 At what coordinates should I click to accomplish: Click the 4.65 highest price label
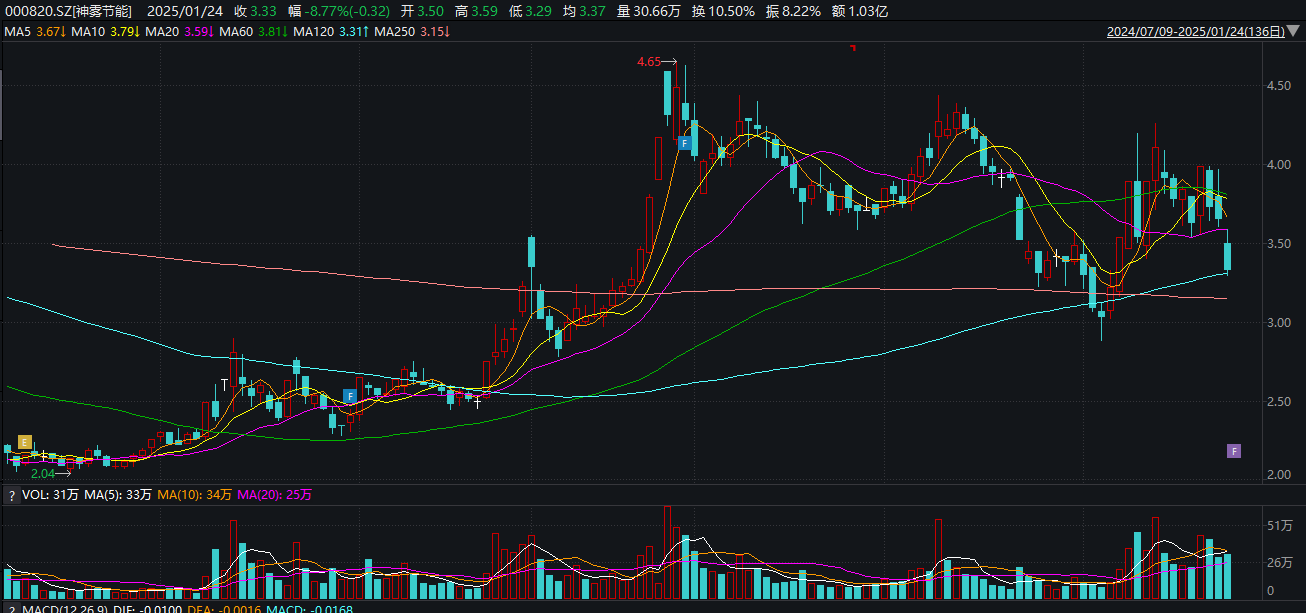click(649, 62)
